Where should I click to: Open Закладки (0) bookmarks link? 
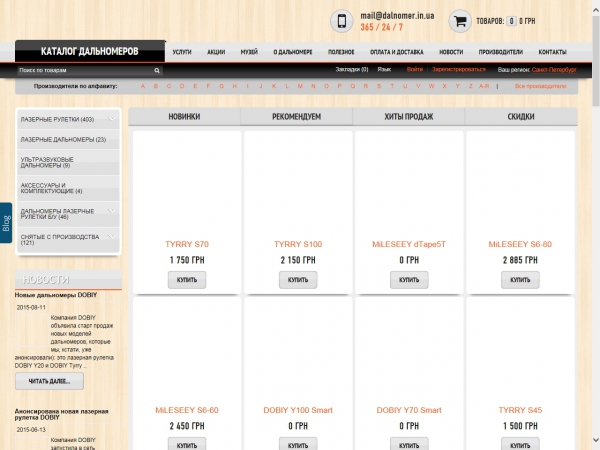pos(352,69)
